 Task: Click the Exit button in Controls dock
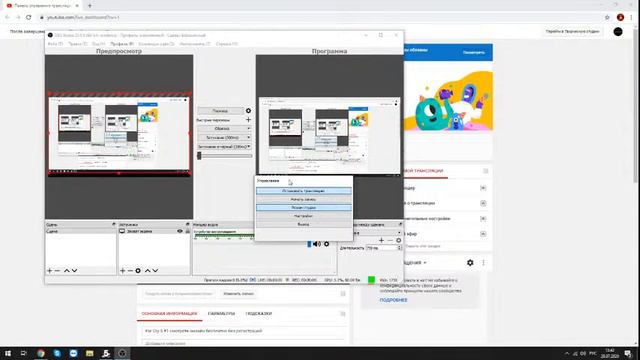point(304,224)
